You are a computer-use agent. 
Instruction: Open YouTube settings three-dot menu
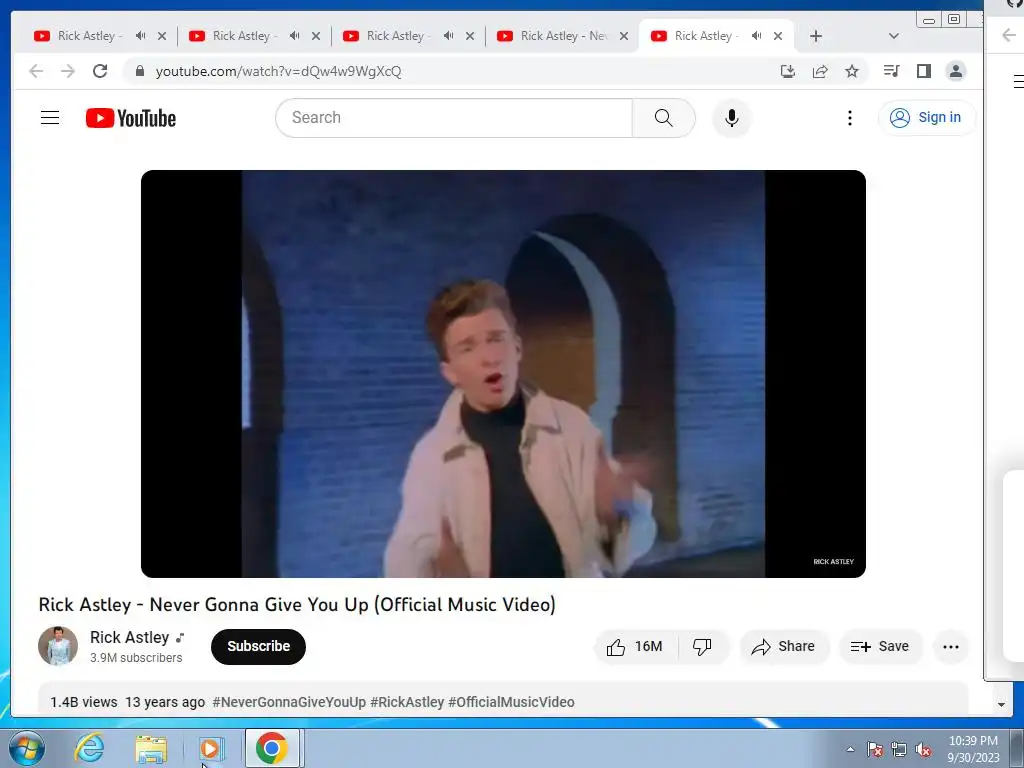click(x=850, y=118)
